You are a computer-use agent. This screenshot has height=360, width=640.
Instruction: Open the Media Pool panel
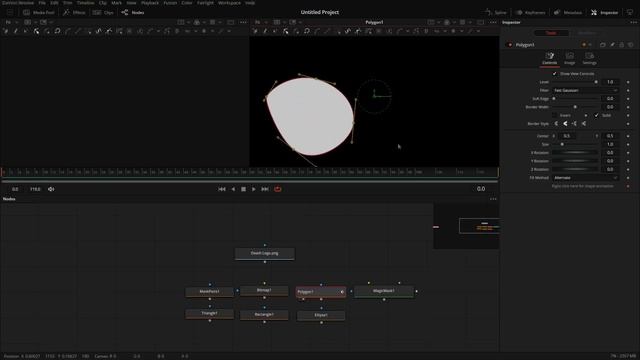point(39,13)
